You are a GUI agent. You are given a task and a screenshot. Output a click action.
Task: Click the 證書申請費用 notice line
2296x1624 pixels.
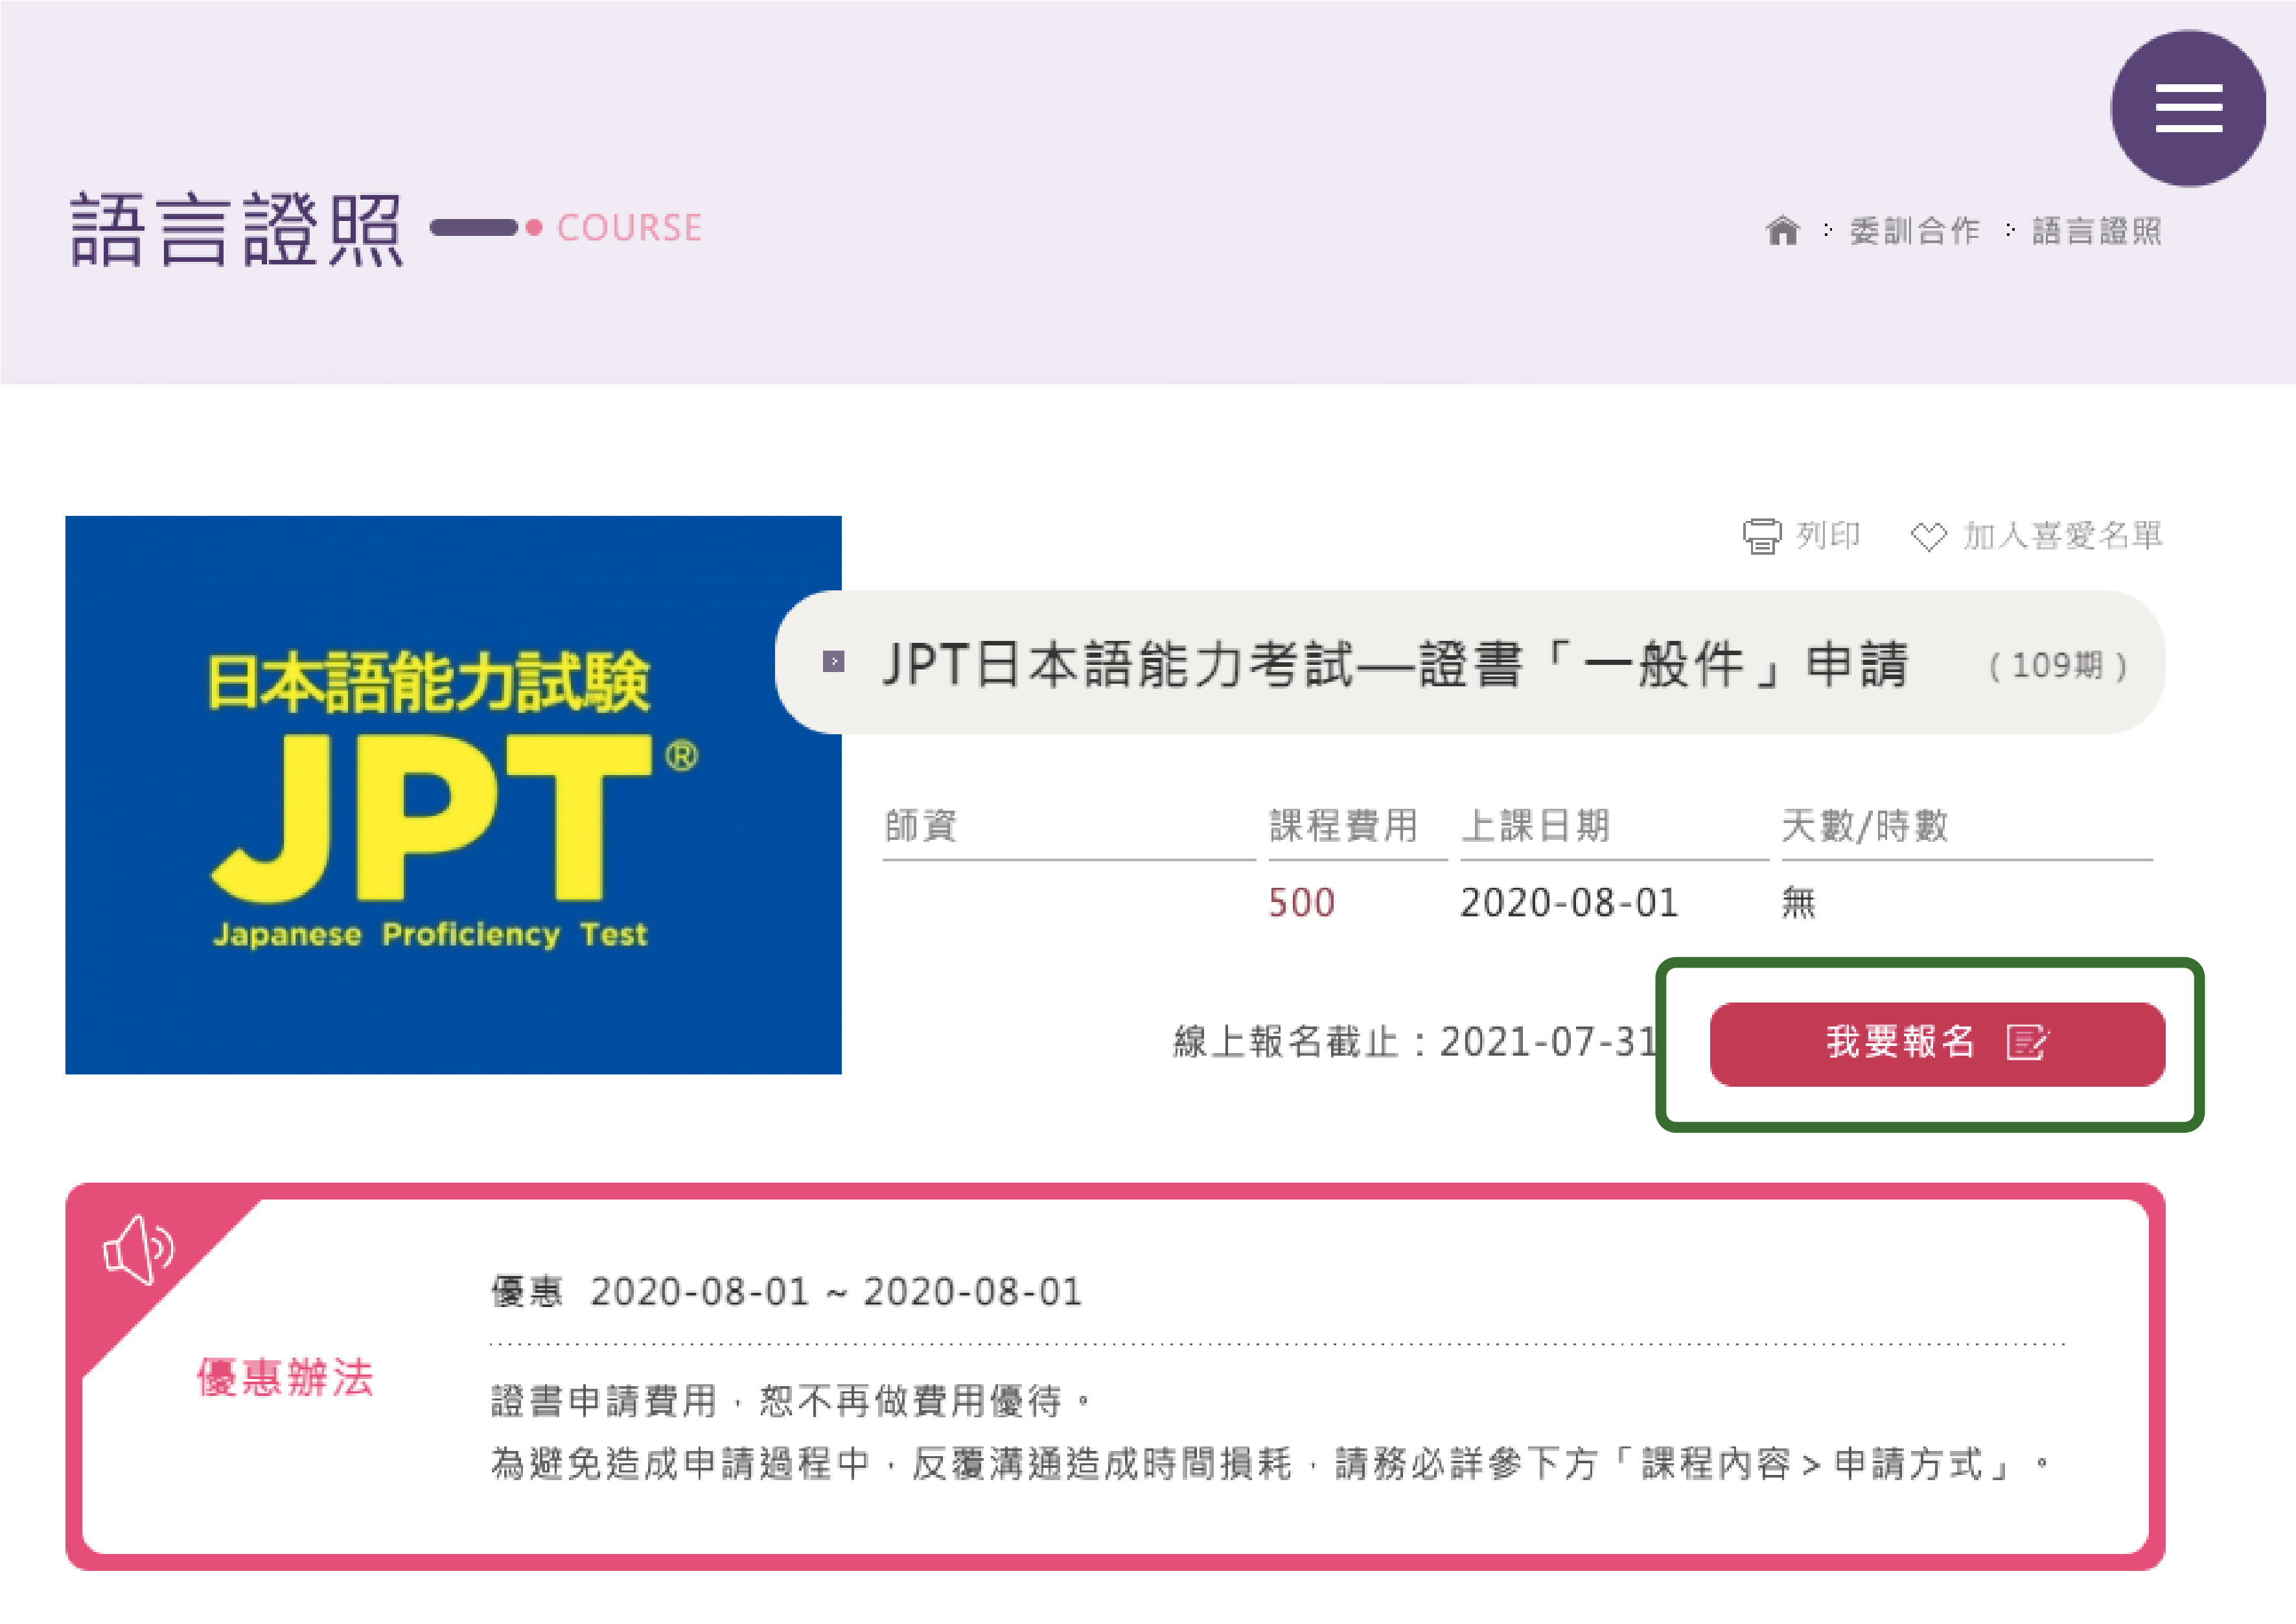pos(791,1401)
